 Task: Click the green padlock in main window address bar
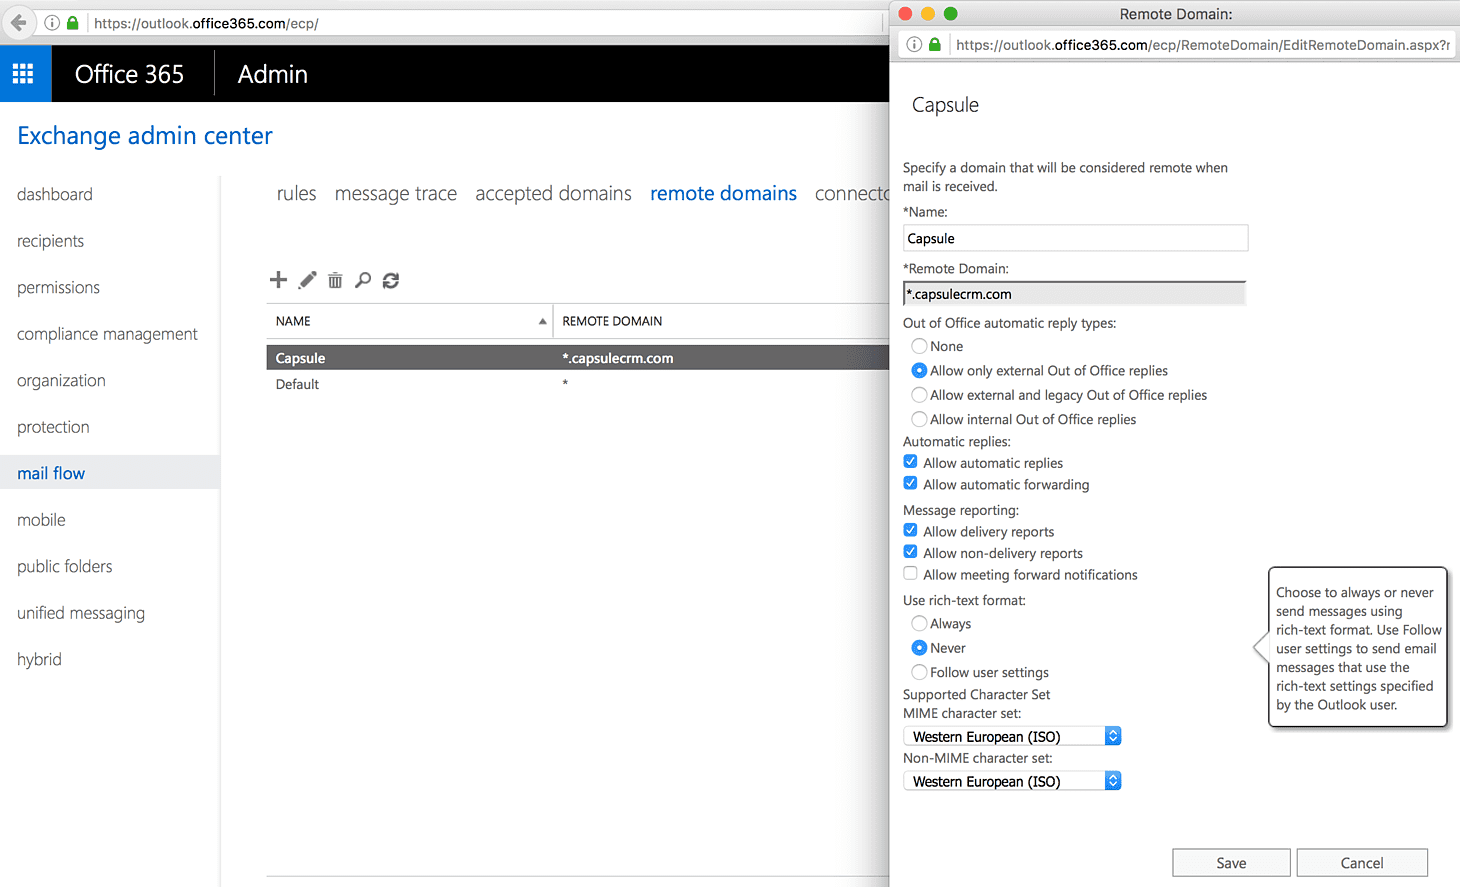point(73,22)
